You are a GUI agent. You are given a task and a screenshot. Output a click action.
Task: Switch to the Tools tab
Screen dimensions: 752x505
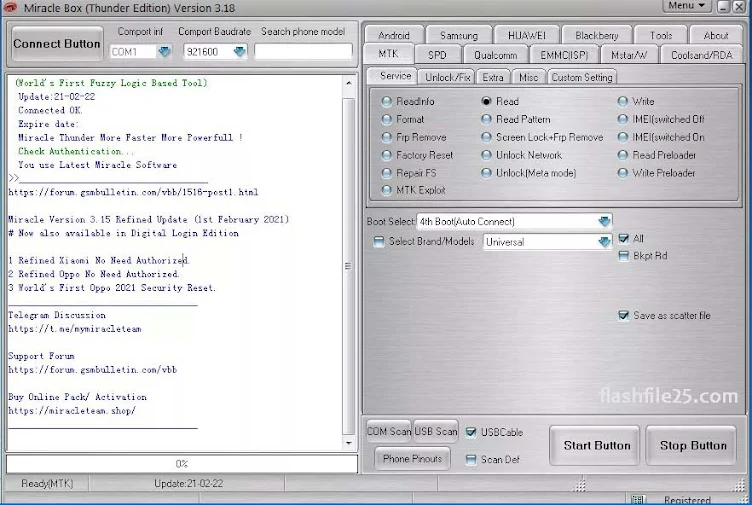coord(661,35)
